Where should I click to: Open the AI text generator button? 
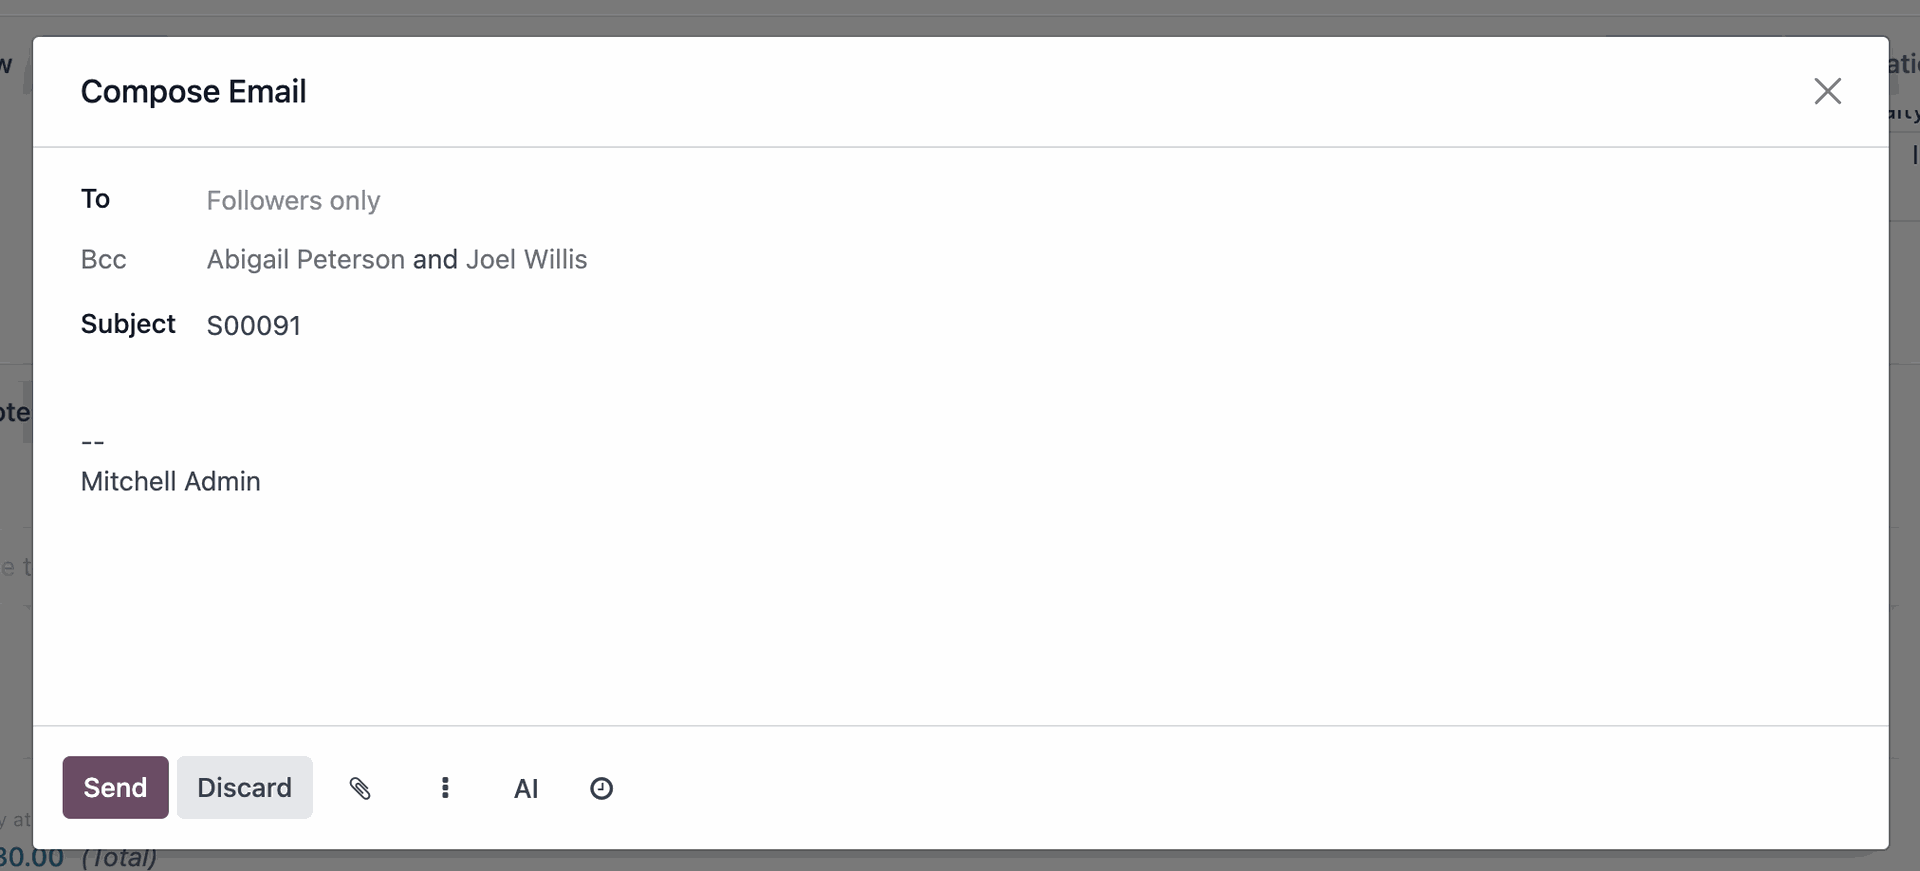coord(526,788)
